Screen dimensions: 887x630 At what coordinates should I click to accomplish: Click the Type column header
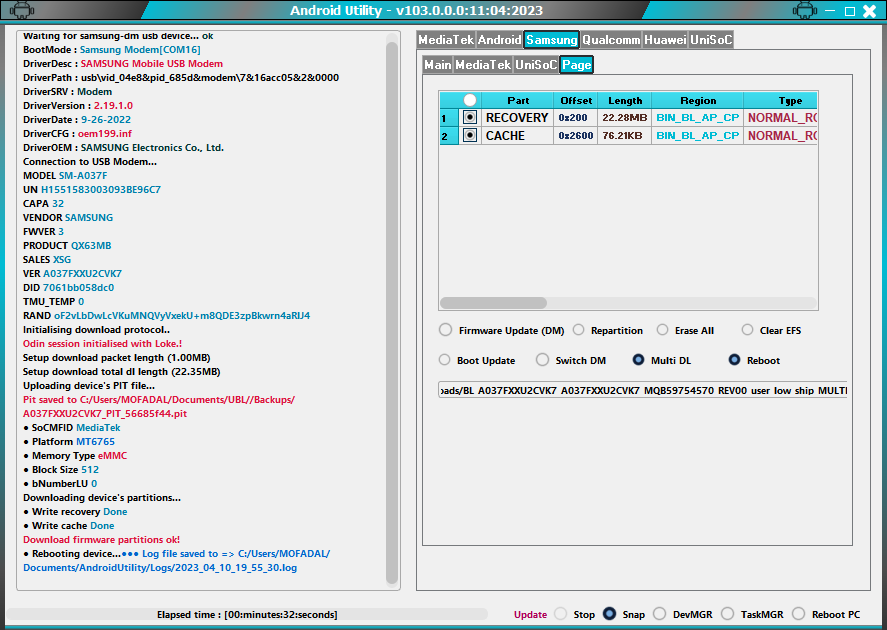pos(781,101)
